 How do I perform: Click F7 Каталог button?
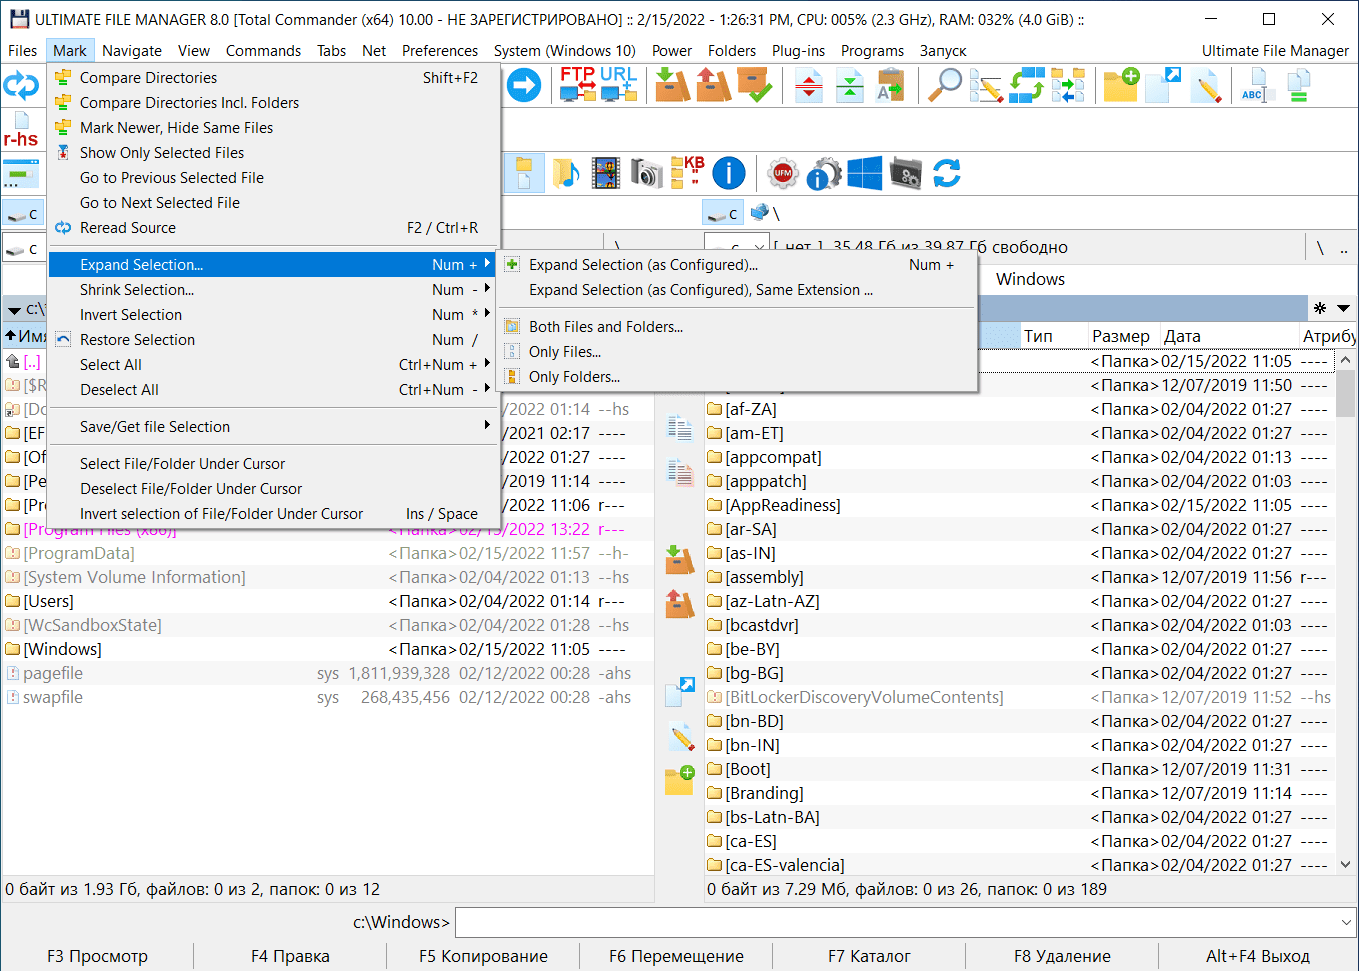click(x=869, y=956)
